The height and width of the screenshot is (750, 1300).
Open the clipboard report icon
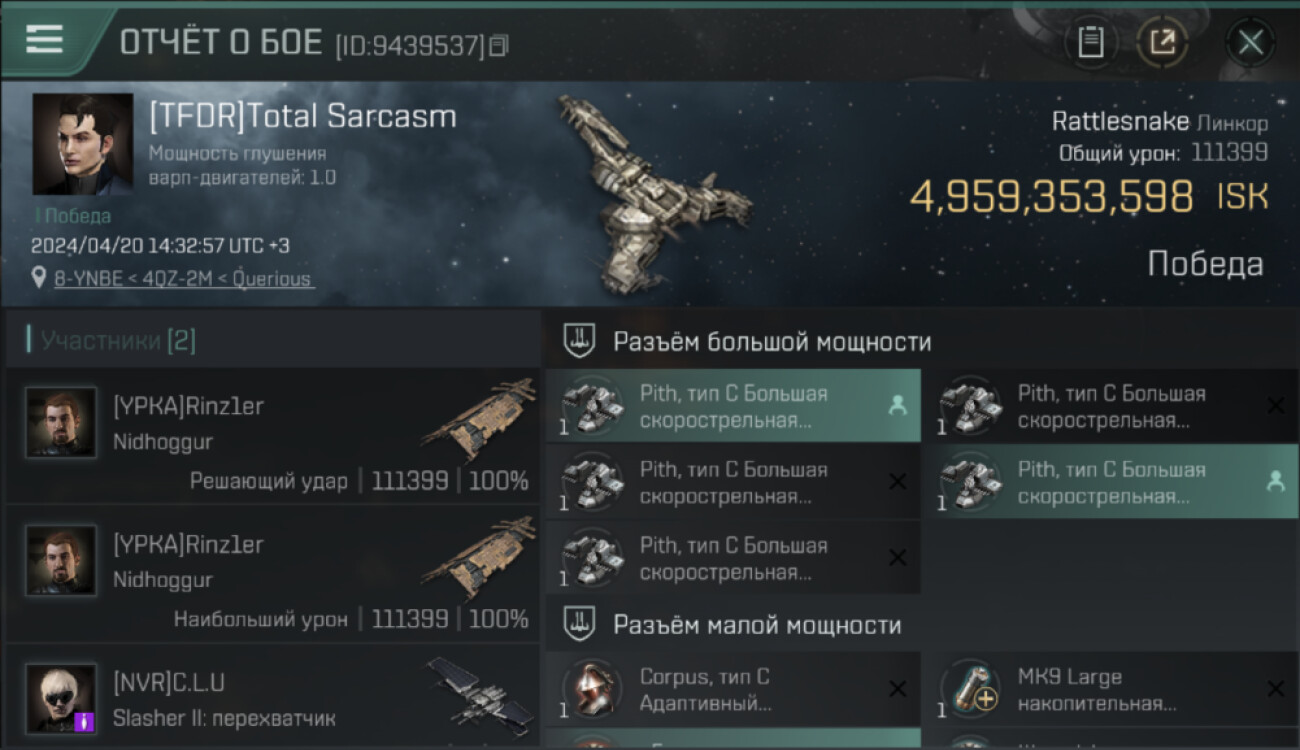click(x=1090, y=42)
